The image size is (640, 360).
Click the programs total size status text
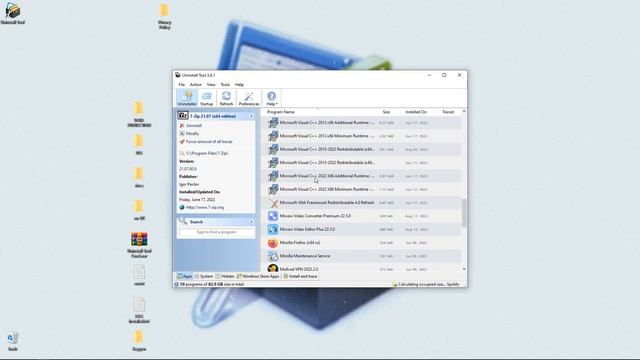[212, 284]
